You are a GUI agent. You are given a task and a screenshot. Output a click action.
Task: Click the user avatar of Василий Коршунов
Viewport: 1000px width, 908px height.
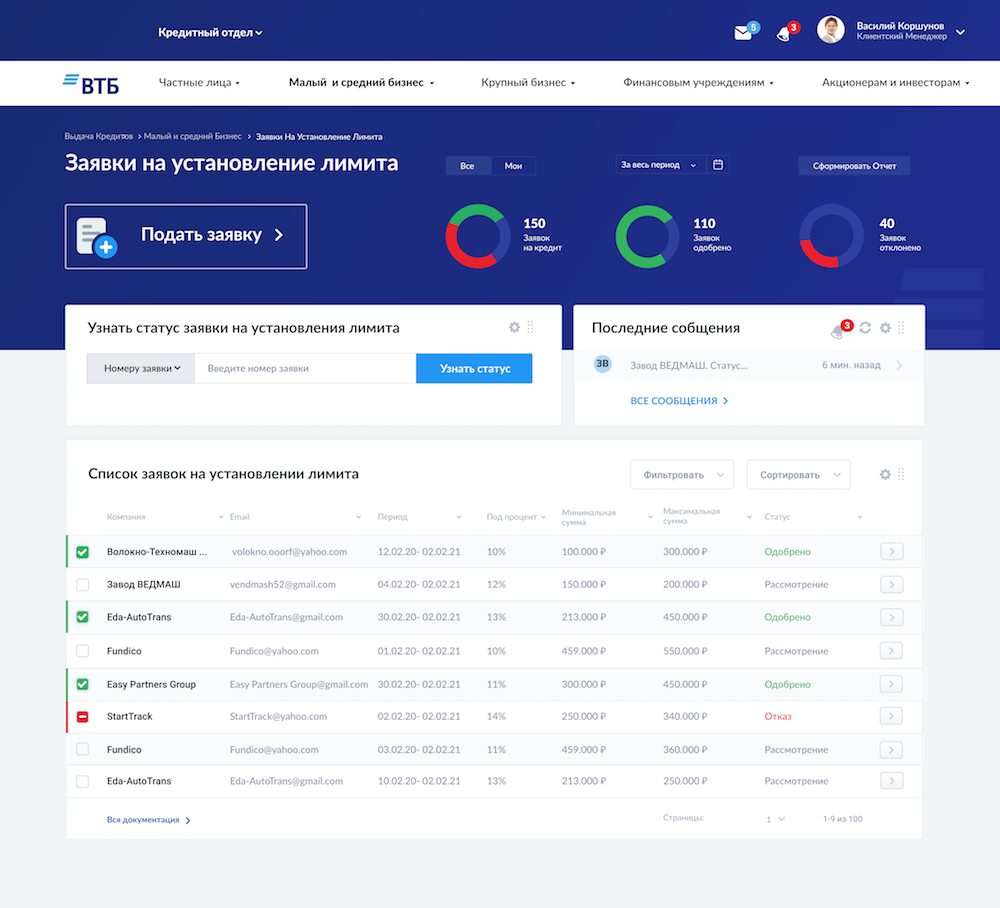pyautogui.click(x=831, y=30)
